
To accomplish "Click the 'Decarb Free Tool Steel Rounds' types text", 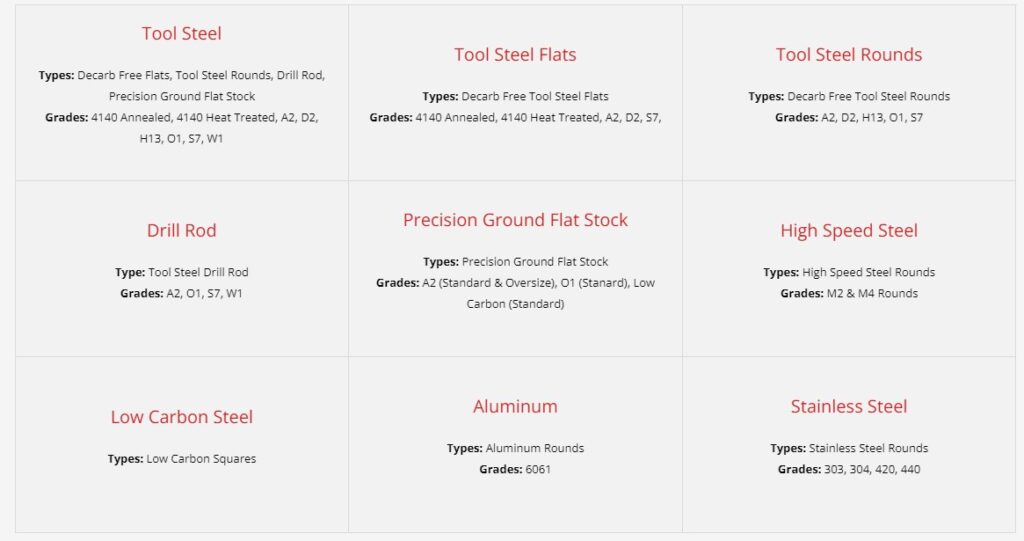I will 869,96.
